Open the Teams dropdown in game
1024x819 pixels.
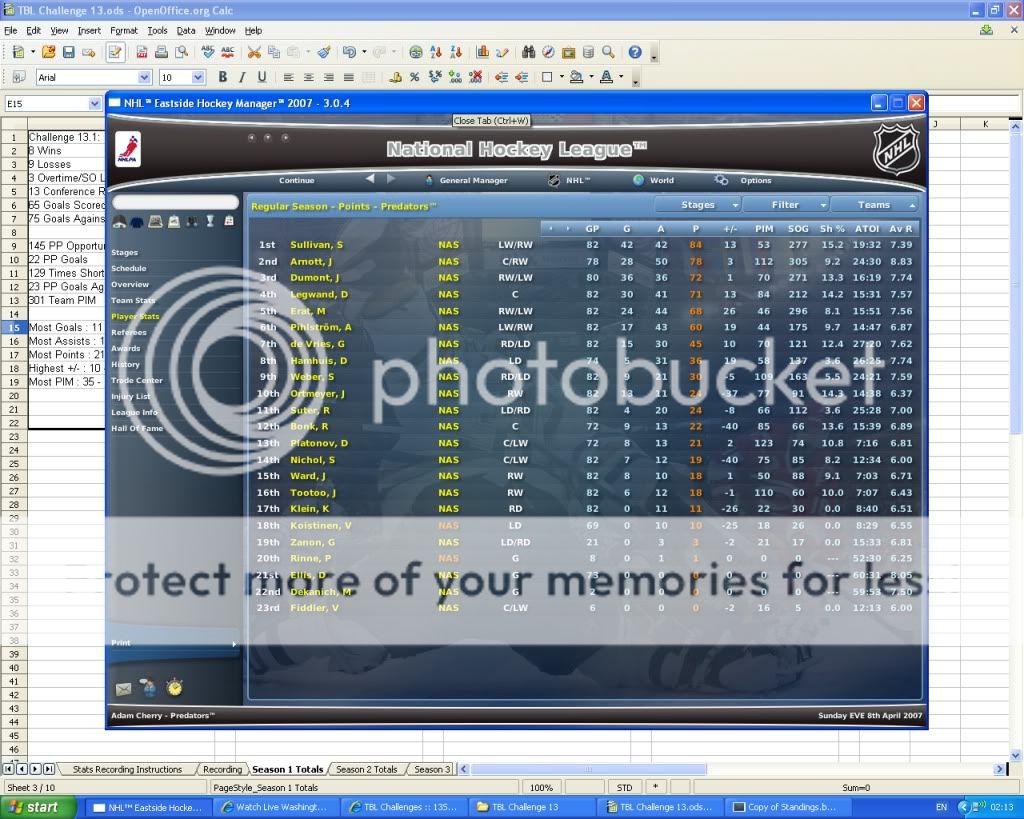point(874,205)
